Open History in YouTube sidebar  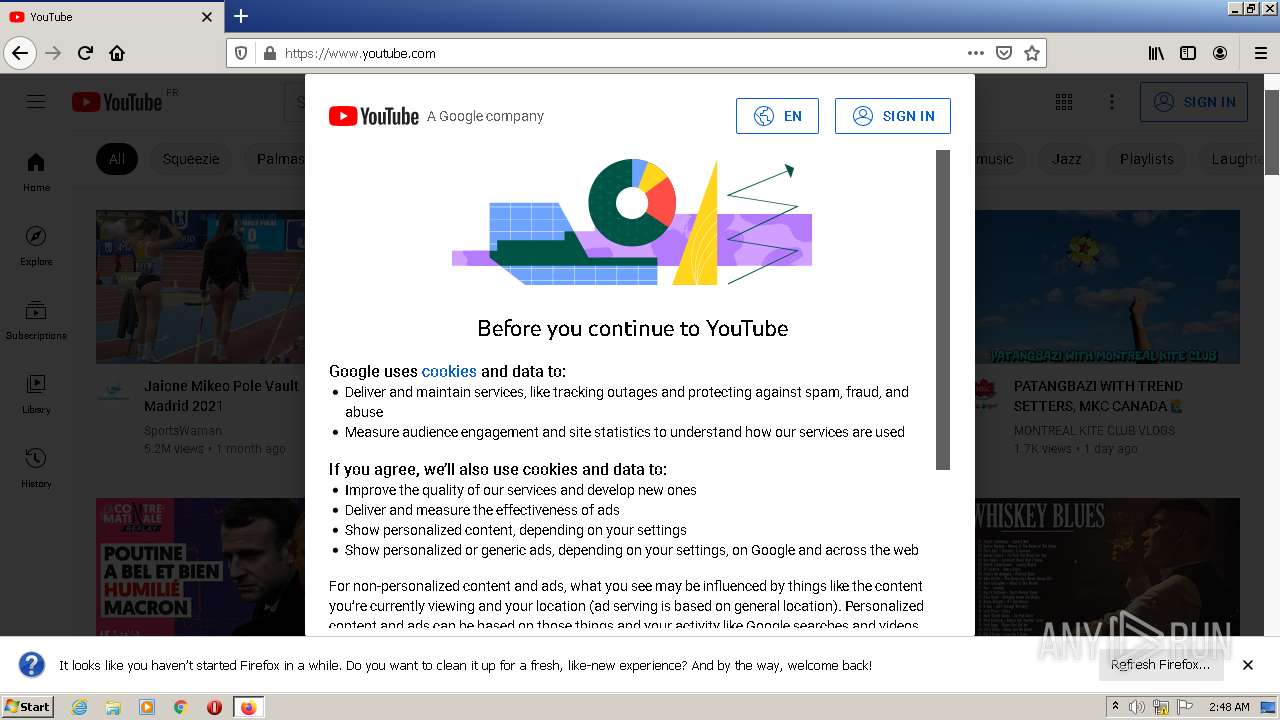36,468
